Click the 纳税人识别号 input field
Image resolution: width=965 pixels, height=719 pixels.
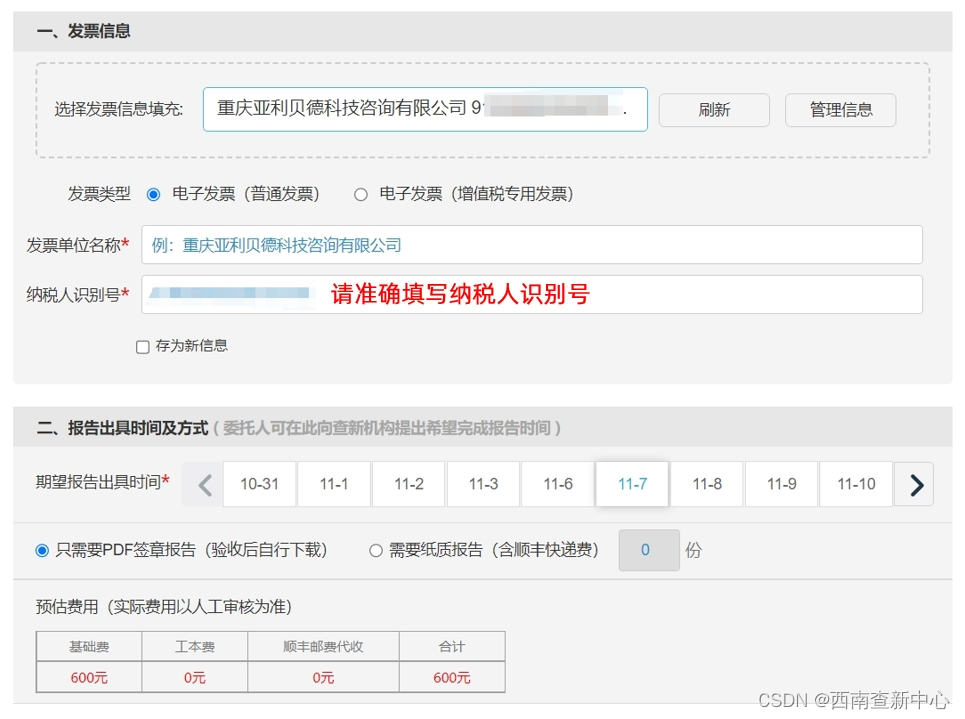(x=532, y=294)
